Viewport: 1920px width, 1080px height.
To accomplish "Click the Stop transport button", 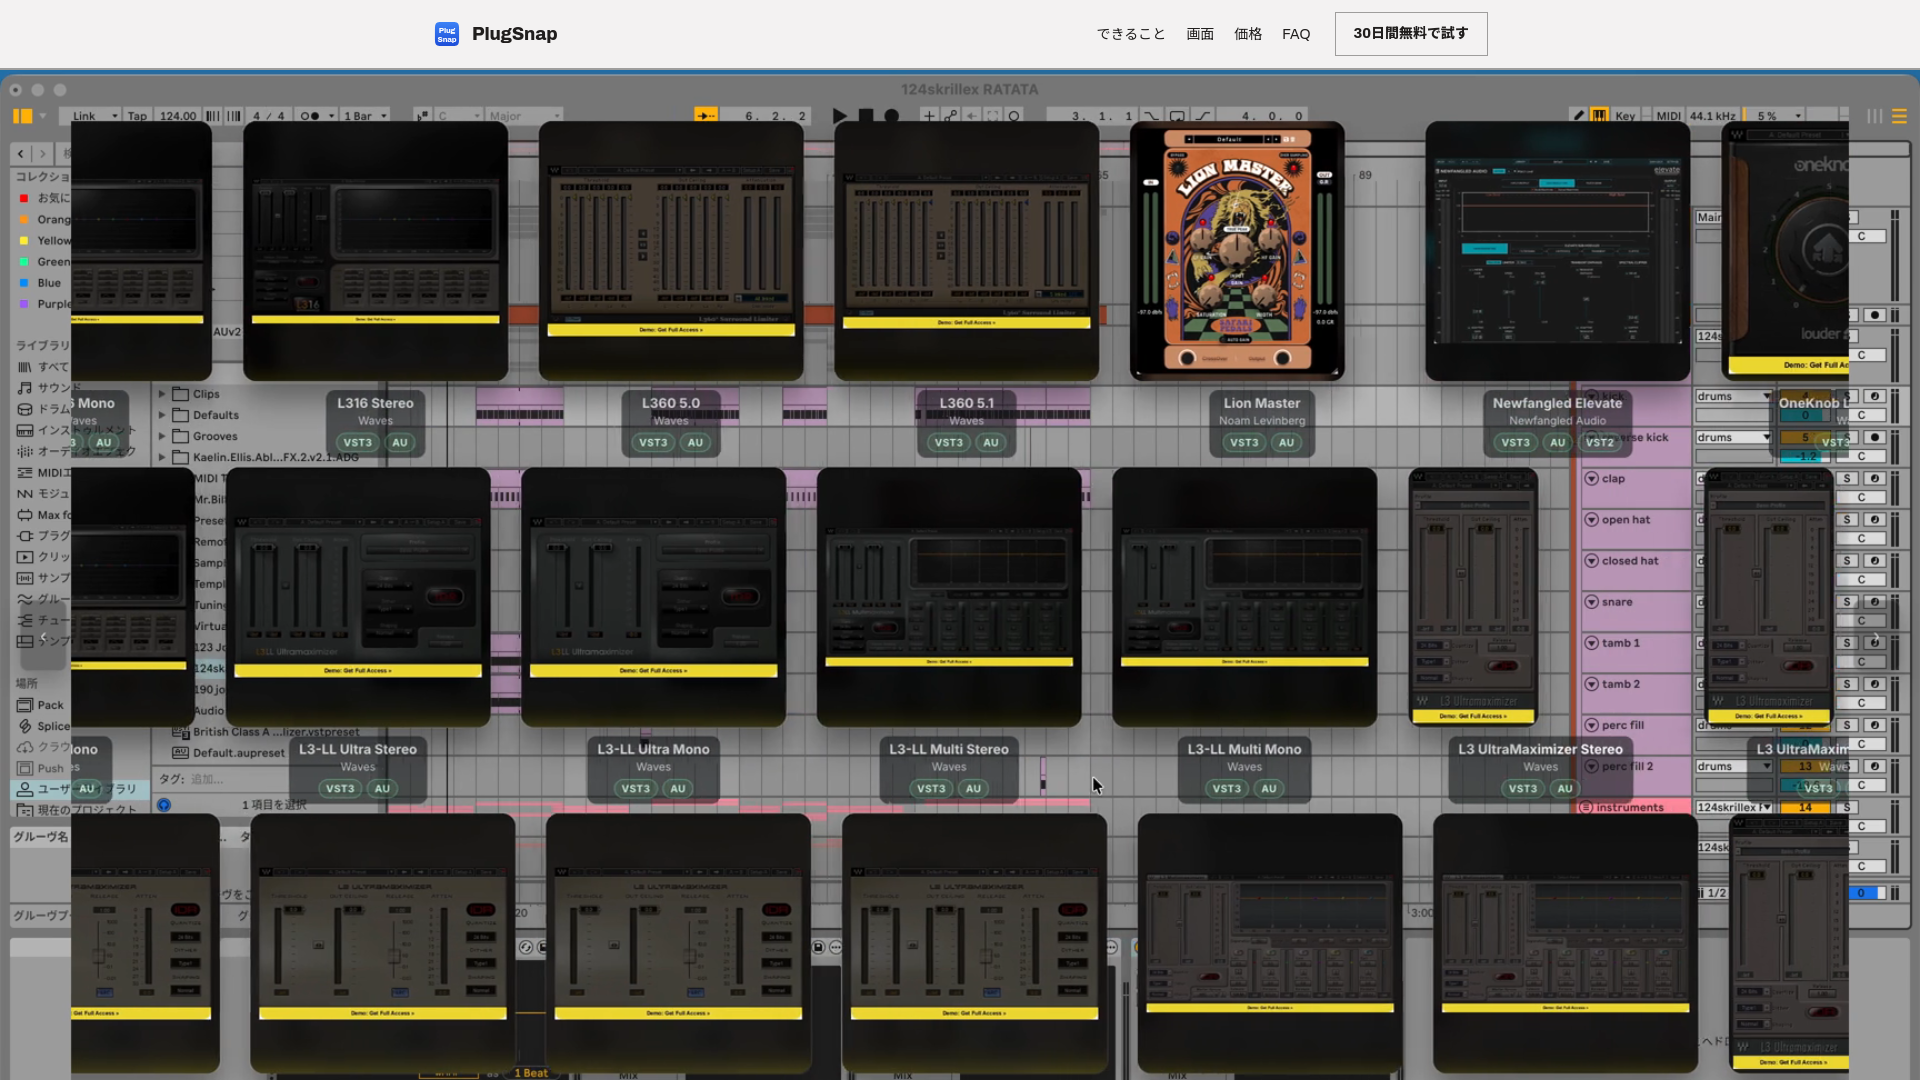I will pos(866,116).
